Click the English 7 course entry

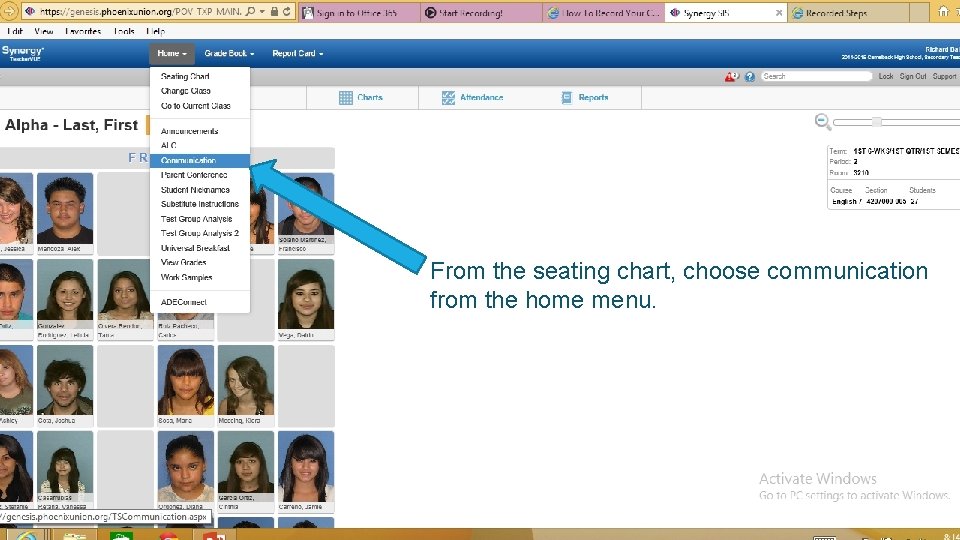(x=846, y=201)
